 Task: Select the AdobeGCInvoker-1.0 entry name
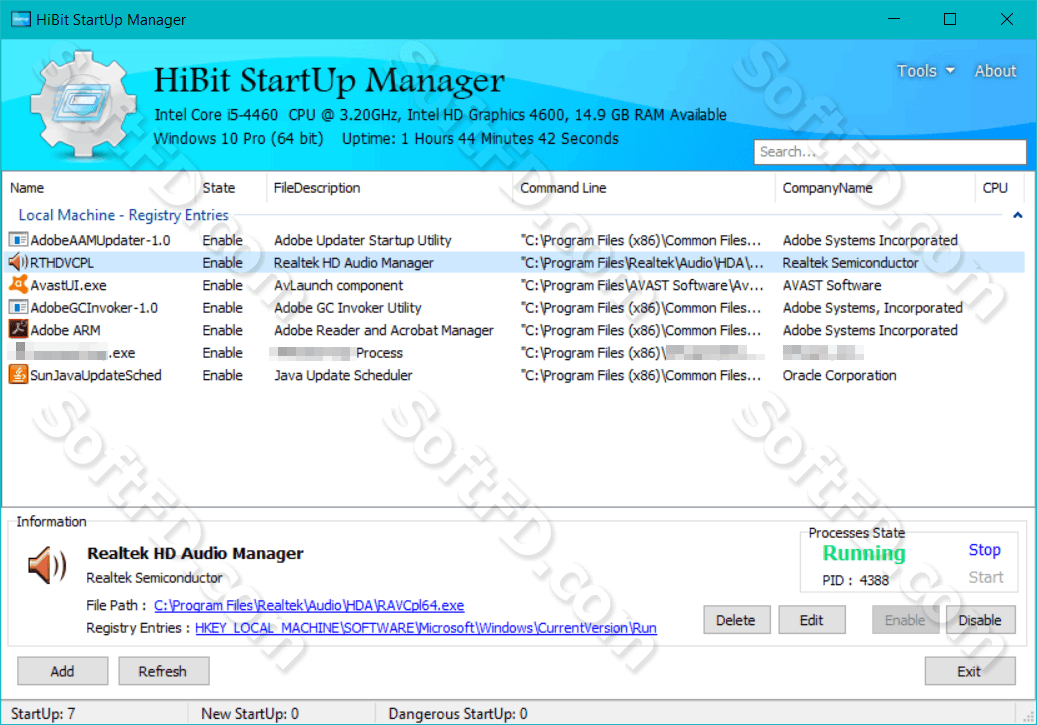tap(94, 308)
